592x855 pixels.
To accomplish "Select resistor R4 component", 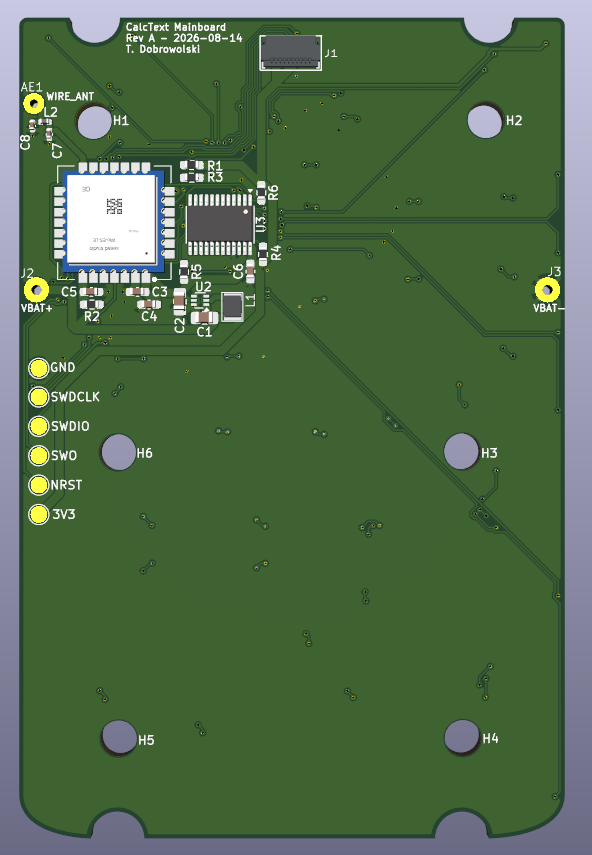I will coord(263,254).
